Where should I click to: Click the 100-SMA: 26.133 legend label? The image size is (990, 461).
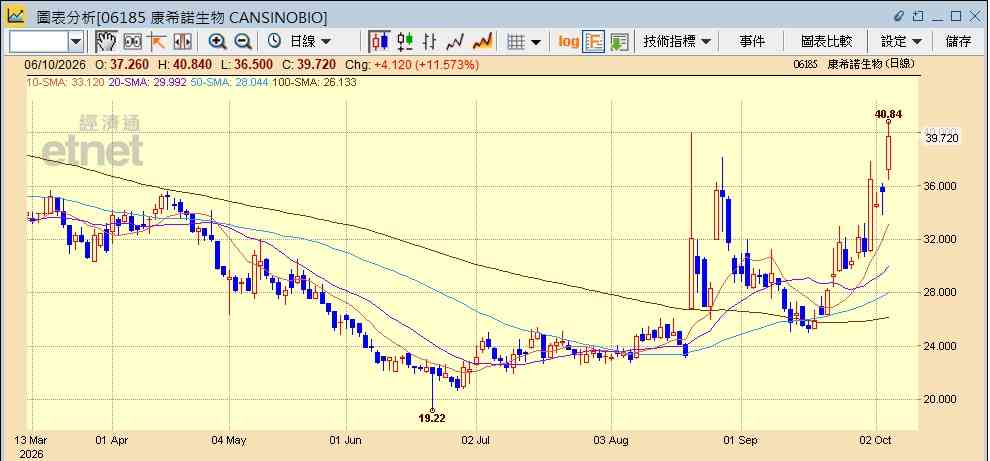[314, 82]
